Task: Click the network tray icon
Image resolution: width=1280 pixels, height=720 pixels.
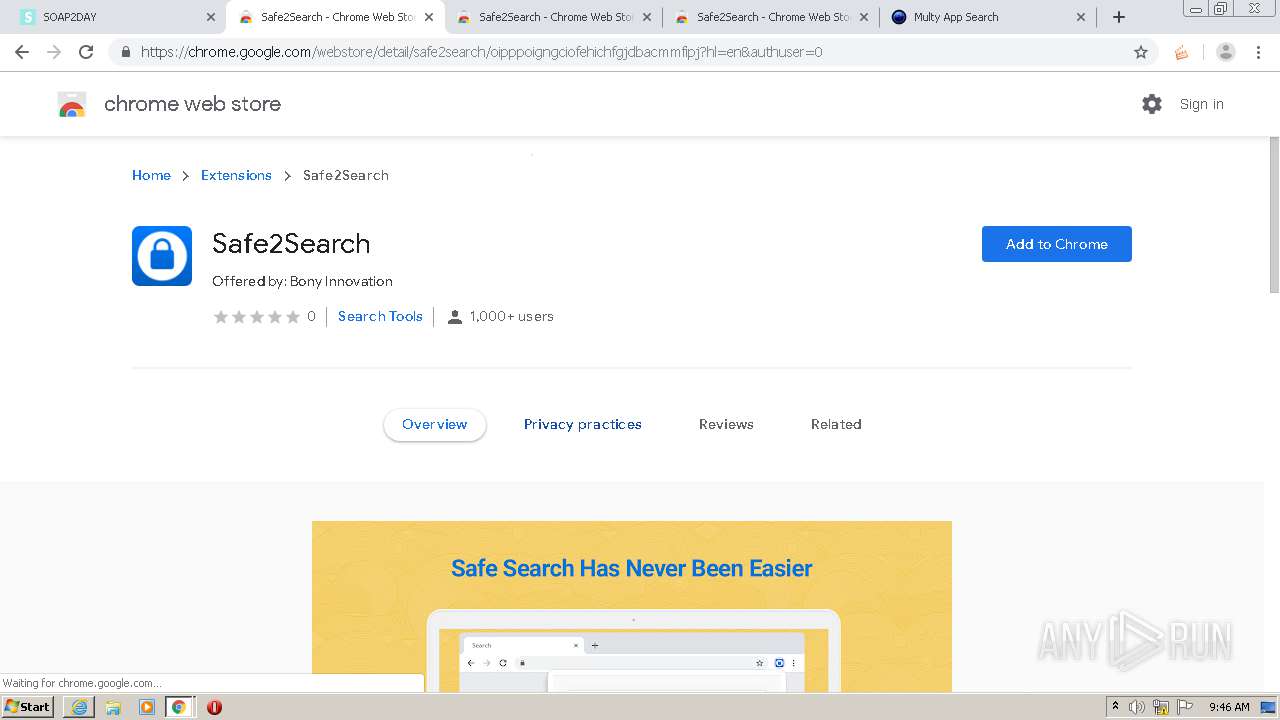Action: 1161,707
